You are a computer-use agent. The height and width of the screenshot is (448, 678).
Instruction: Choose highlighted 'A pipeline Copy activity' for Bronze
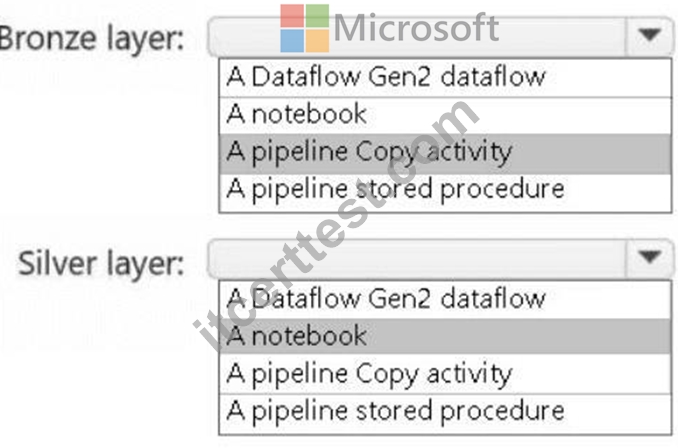pyautogui.click(x=445, y=154)
